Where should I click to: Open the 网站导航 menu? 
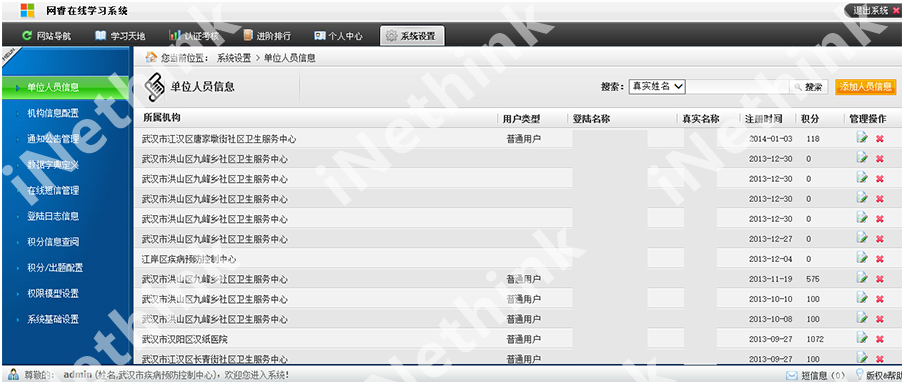[47, 36]
